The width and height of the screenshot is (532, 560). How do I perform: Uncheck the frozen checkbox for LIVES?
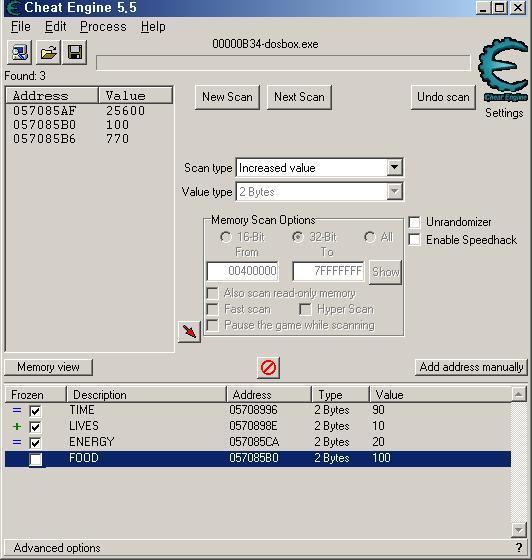(x=35, y=427)
